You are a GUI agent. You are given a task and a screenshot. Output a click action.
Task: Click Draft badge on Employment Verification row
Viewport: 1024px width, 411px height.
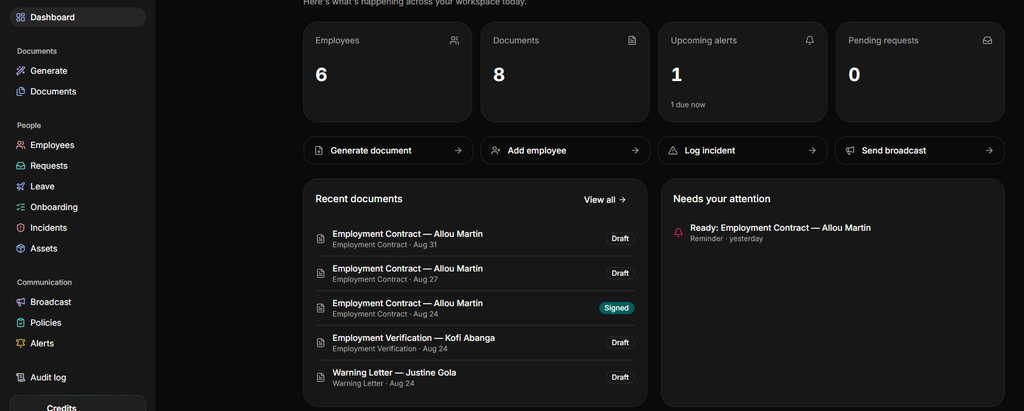[x=620, y=343]
